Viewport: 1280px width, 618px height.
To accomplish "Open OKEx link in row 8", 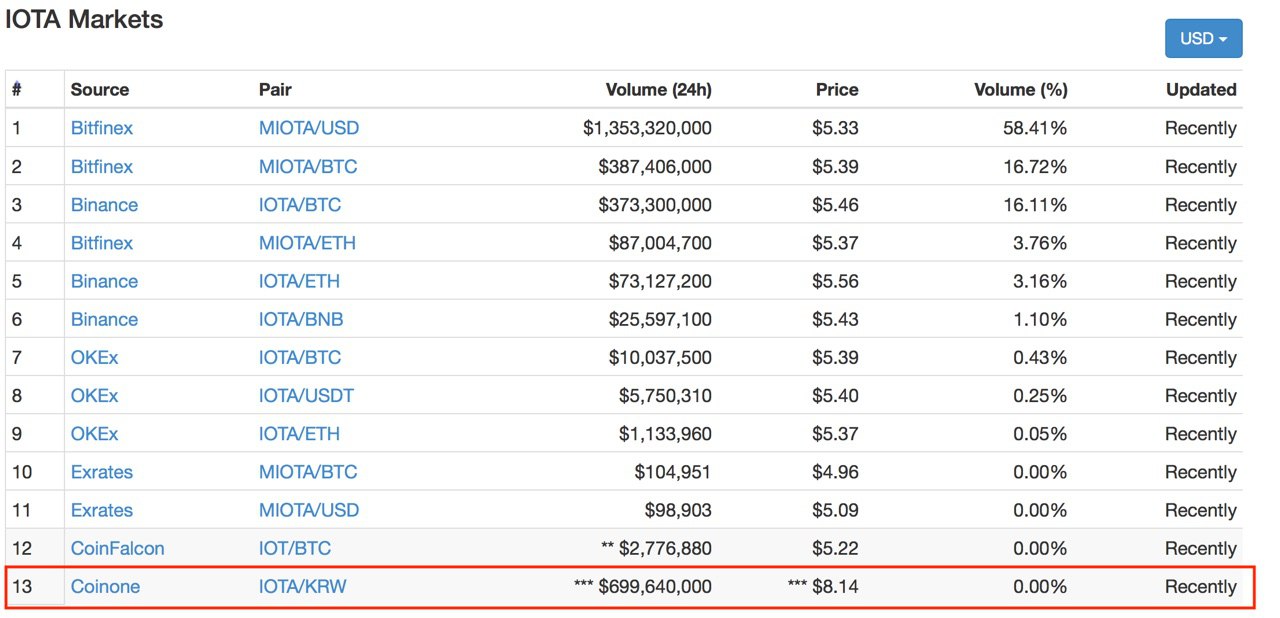I will point(94,395).
